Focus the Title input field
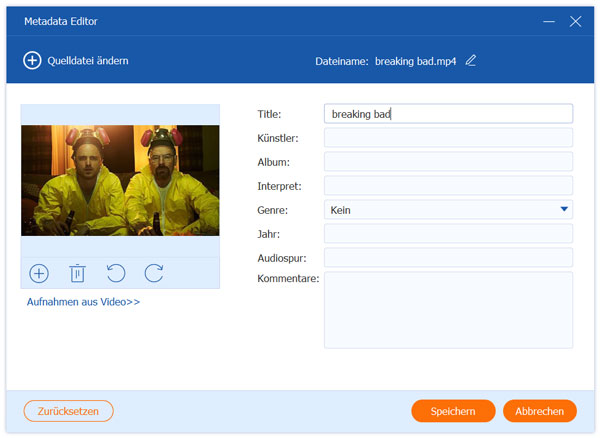 [448, 114]
